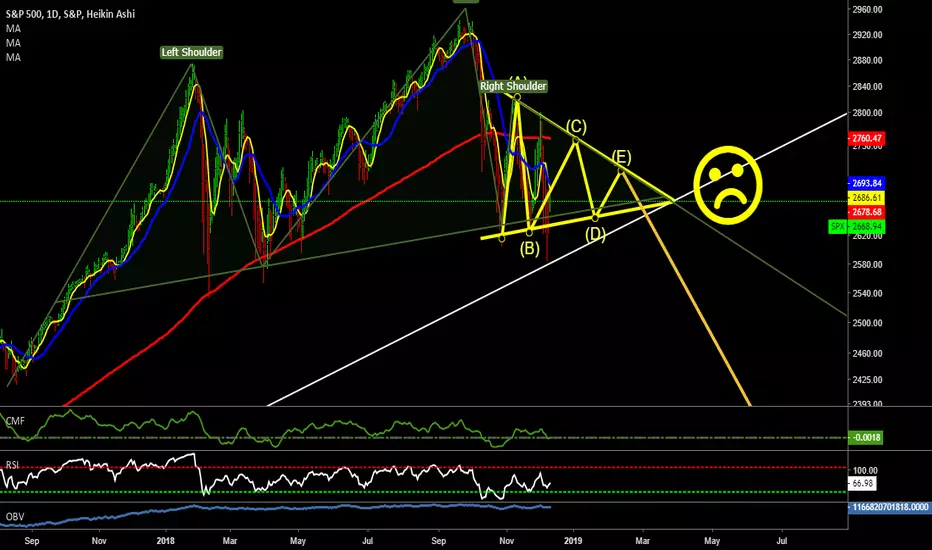This screenshot has width=932, height=550.
Task: Click the 2840.00 price axis tick
Action: point(867,86)
